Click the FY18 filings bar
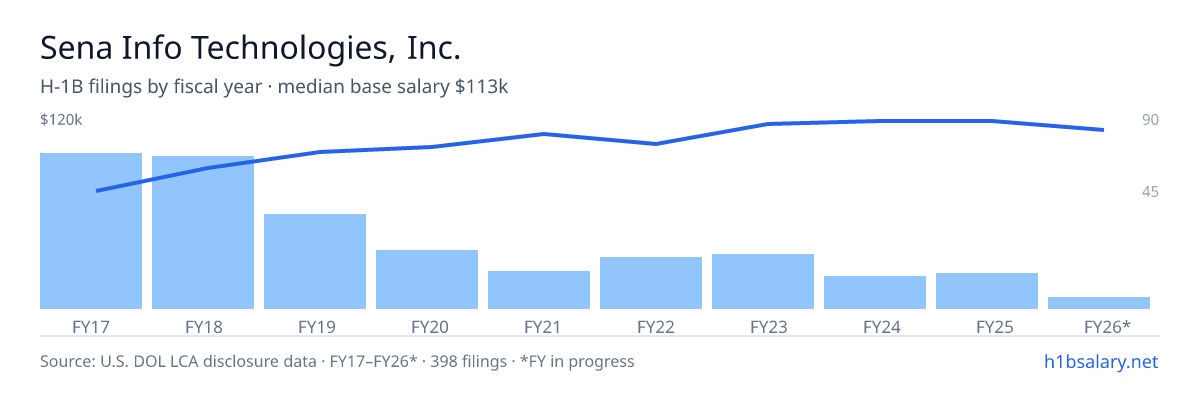The image size is (1200, 400). point(203,233)
